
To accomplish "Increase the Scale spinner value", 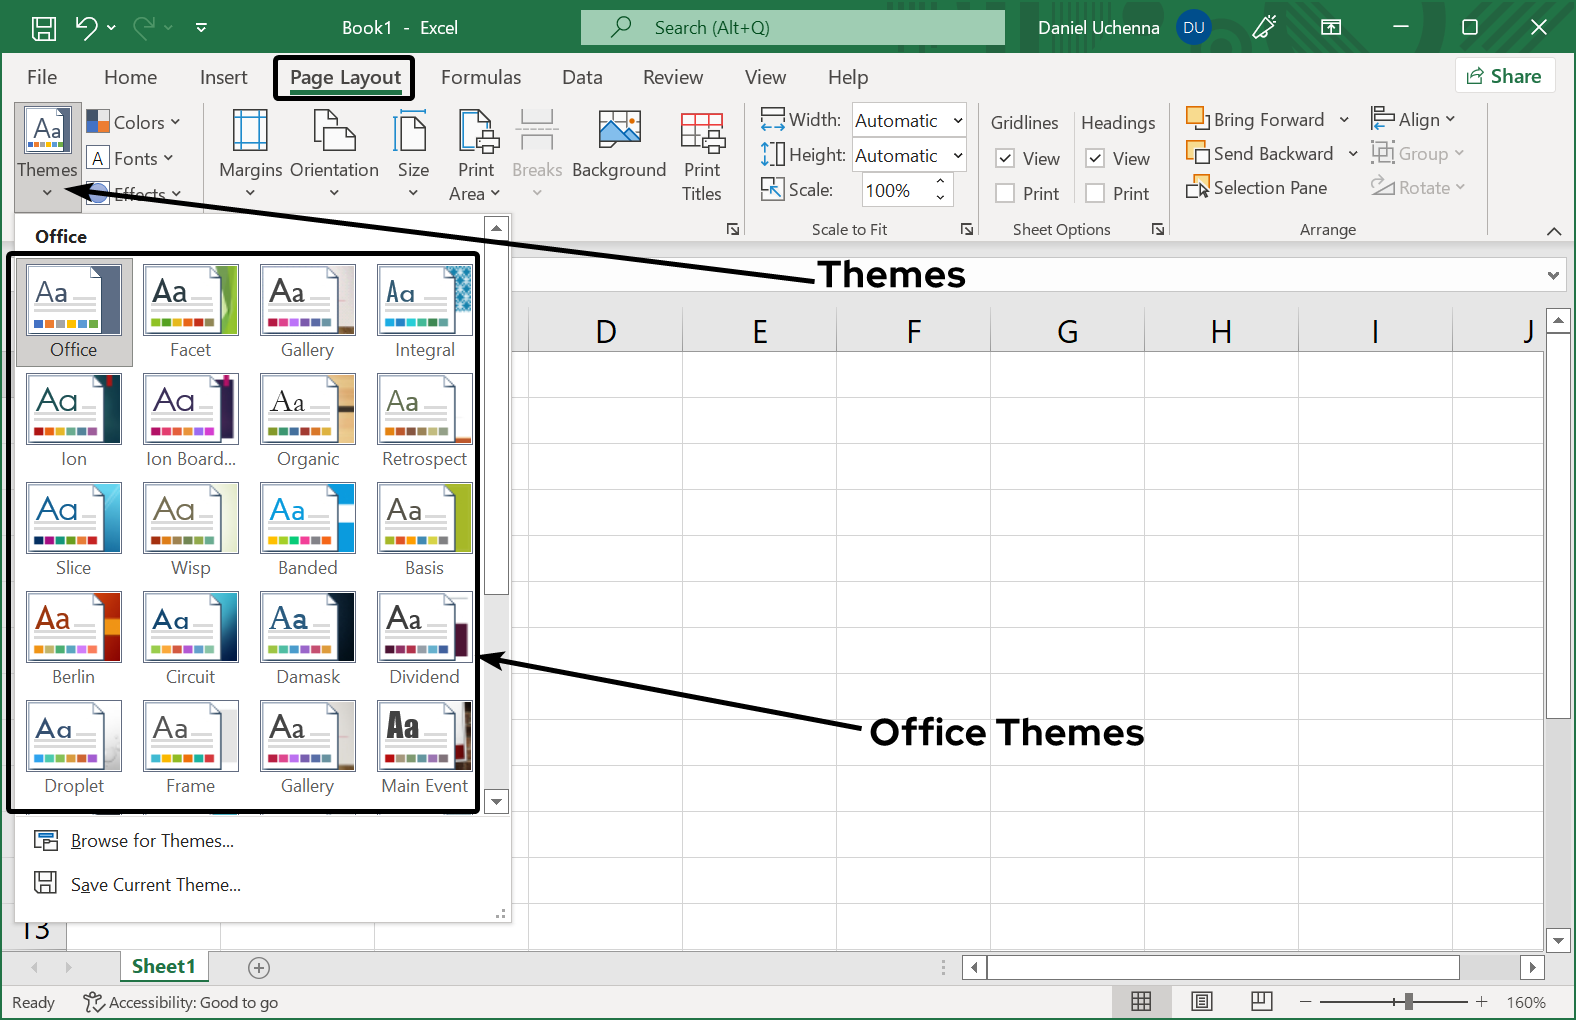I will 940,181.
